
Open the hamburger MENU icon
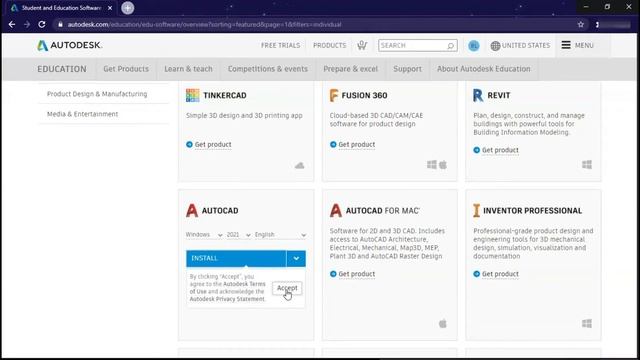pos(566,45)
